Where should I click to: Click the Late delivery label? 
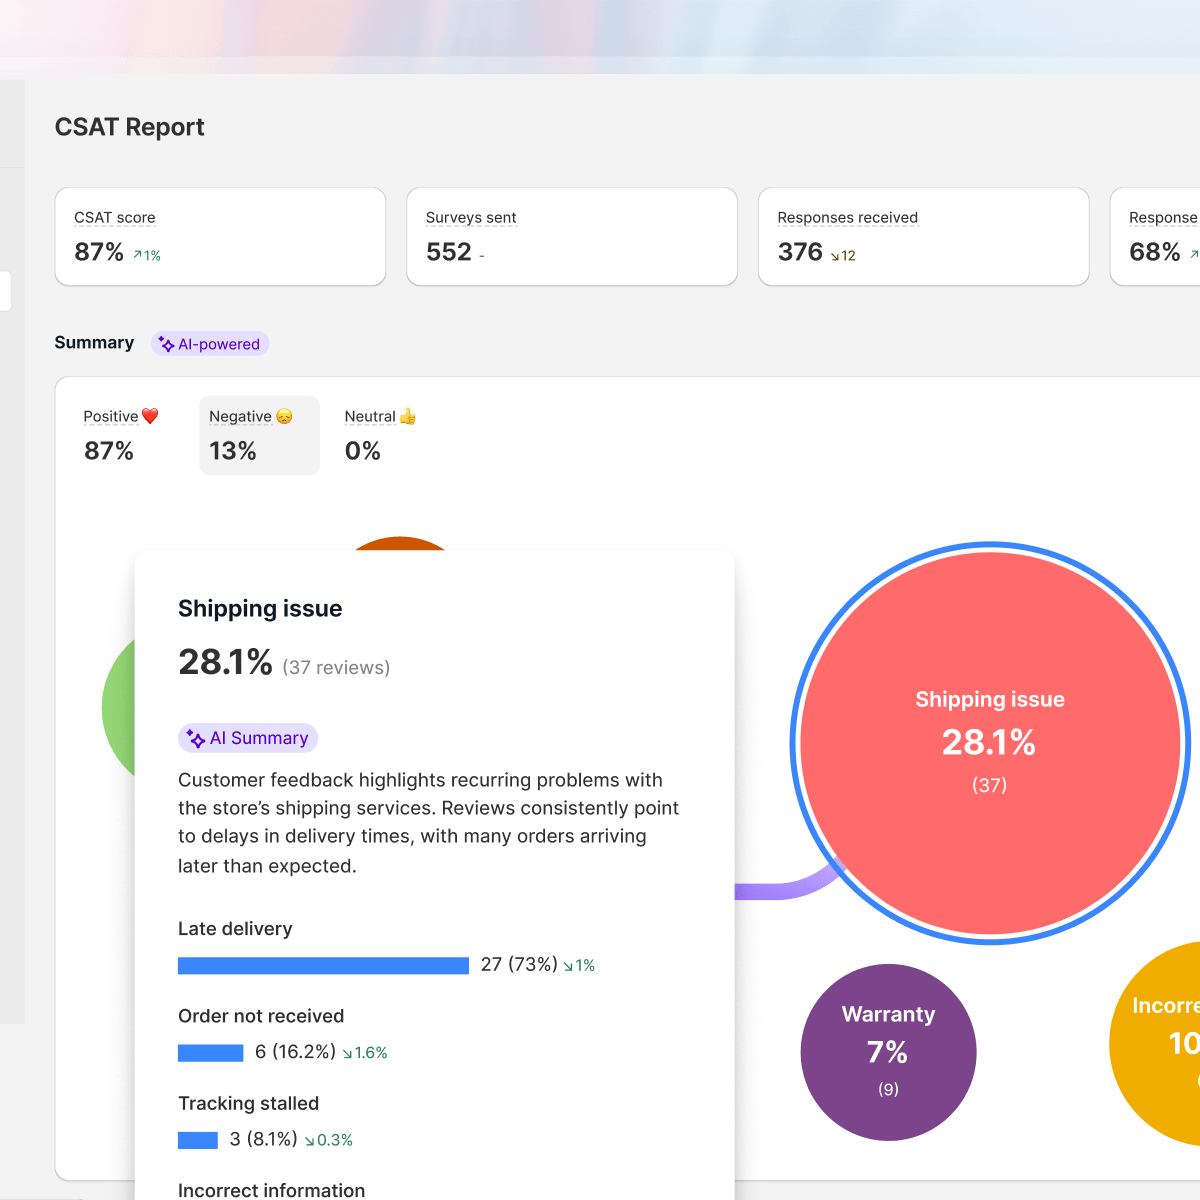(235, 929)
